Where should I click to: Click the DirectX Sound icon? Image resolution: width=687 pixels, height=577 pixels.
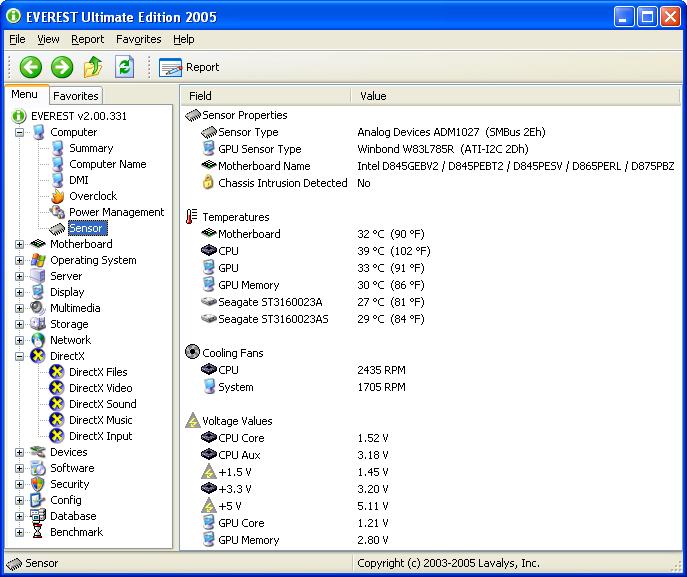pos(57,404)
